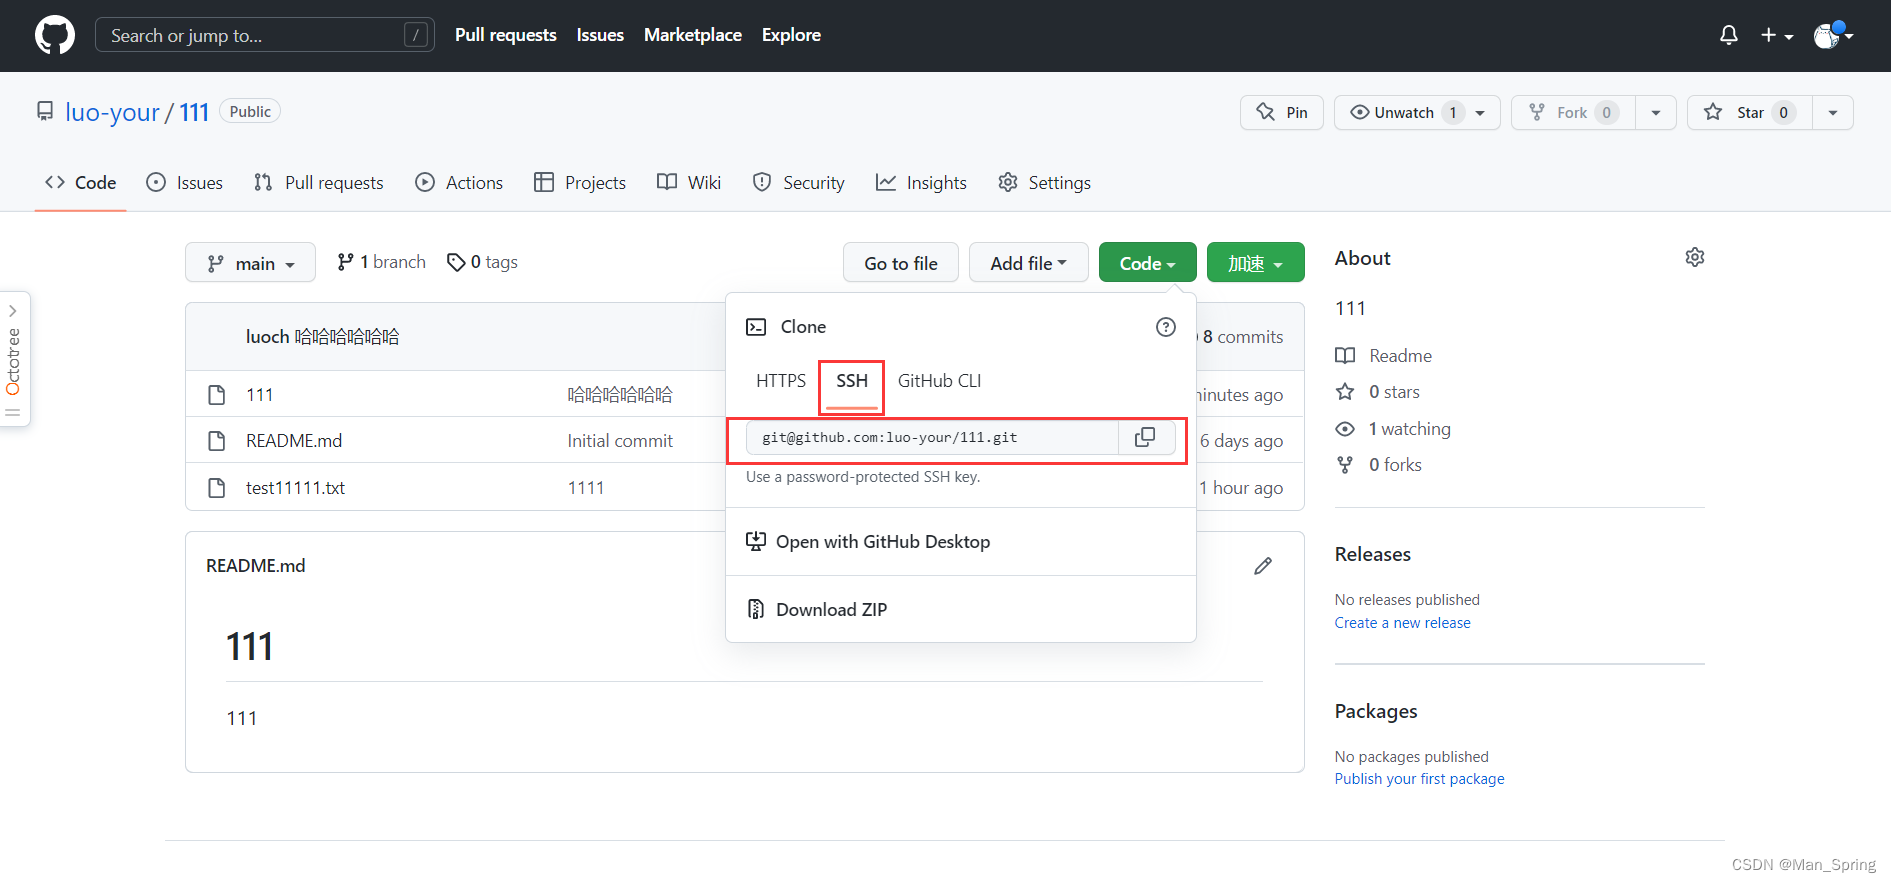Viewport: 1891px width, 883px height.
Task: Open the GitHub home logo
Action: [x=55, y=35]
